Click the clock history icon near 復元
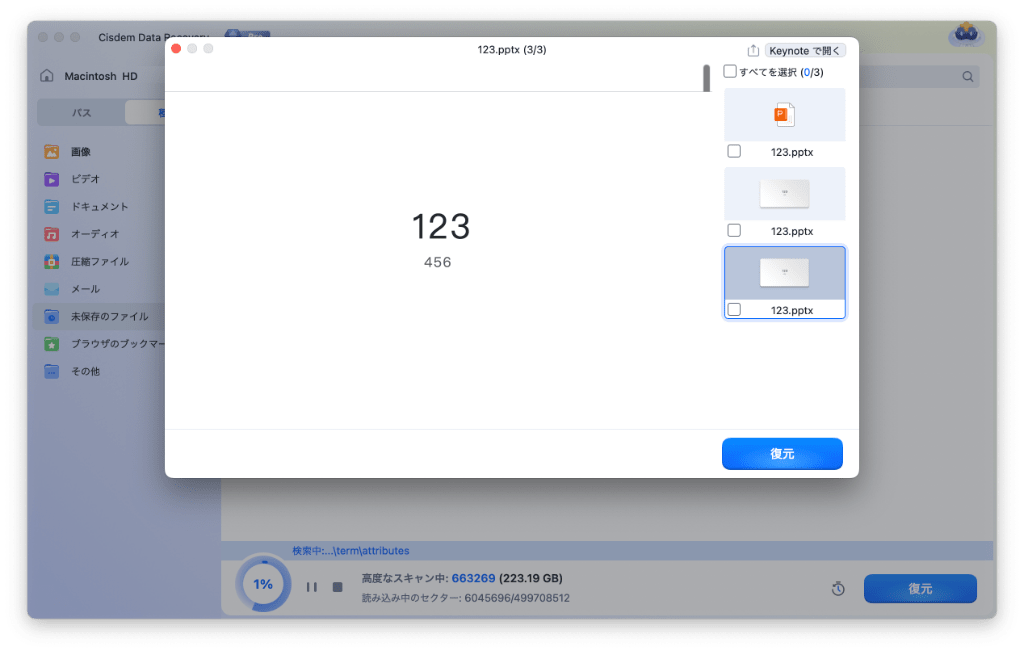Viewport: 1024px width, 652px height. [838, 589]
